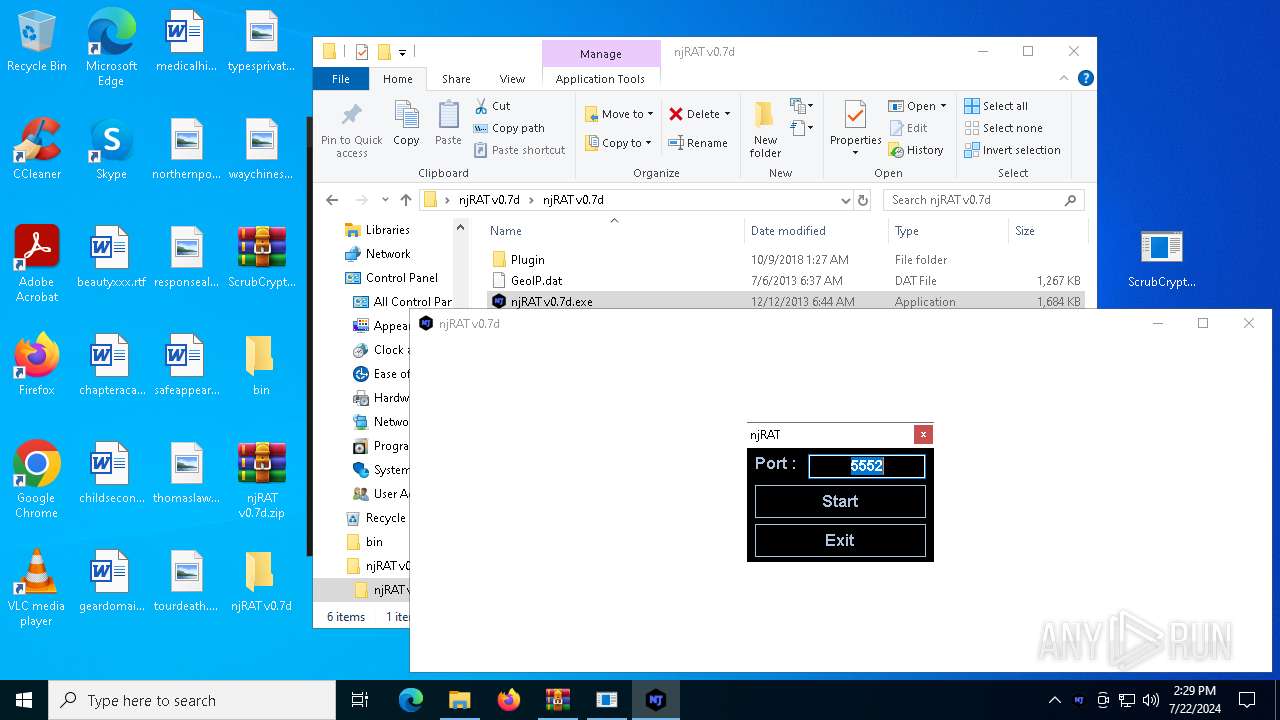Sort files by the Date modified column
1280x720 pixels.
click(815, 231)
